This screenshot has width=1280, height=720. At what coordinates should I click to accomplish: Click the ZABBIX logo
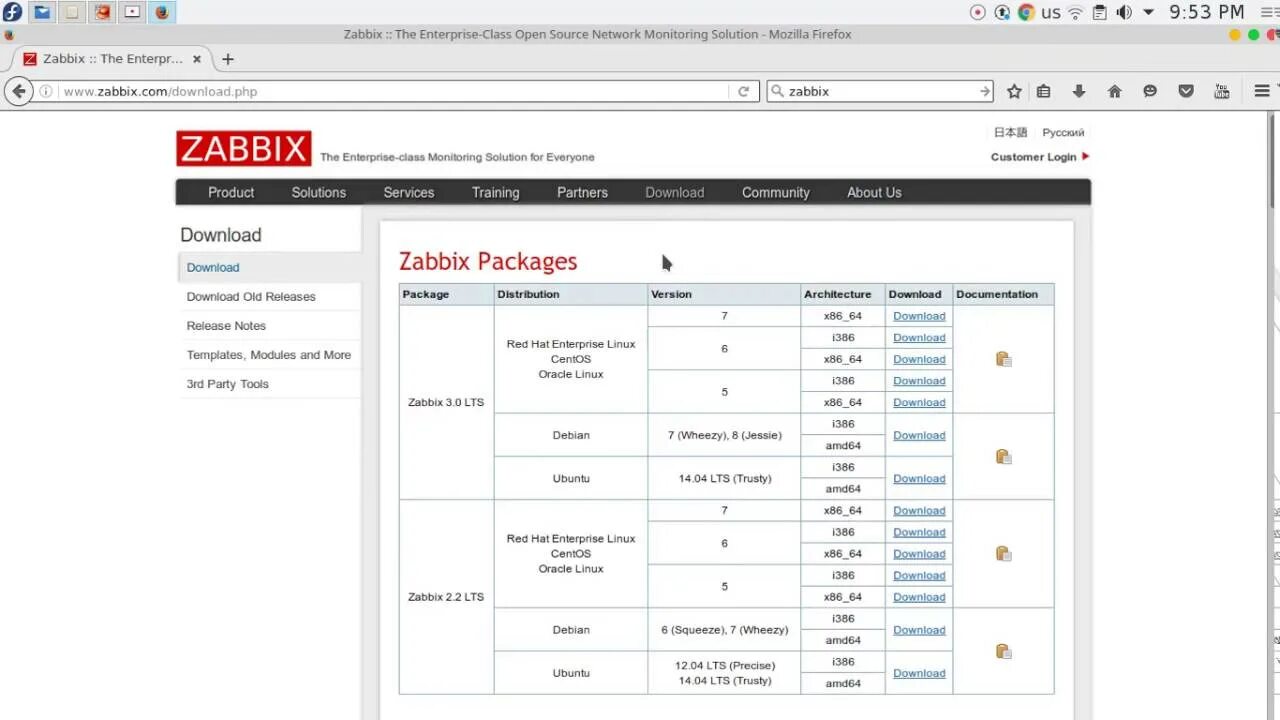244,149
